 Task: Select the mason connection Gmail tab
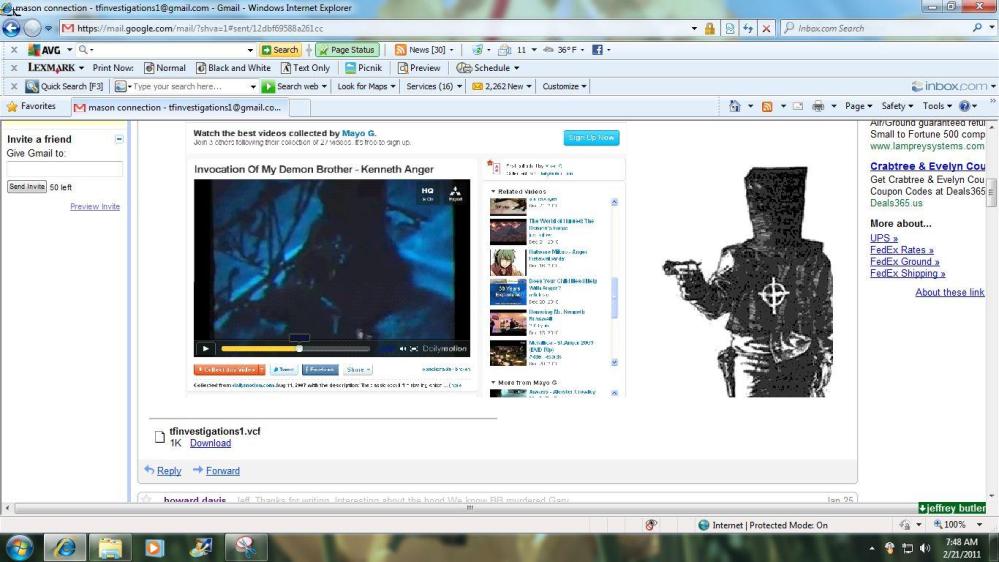(x=180, y=107)
